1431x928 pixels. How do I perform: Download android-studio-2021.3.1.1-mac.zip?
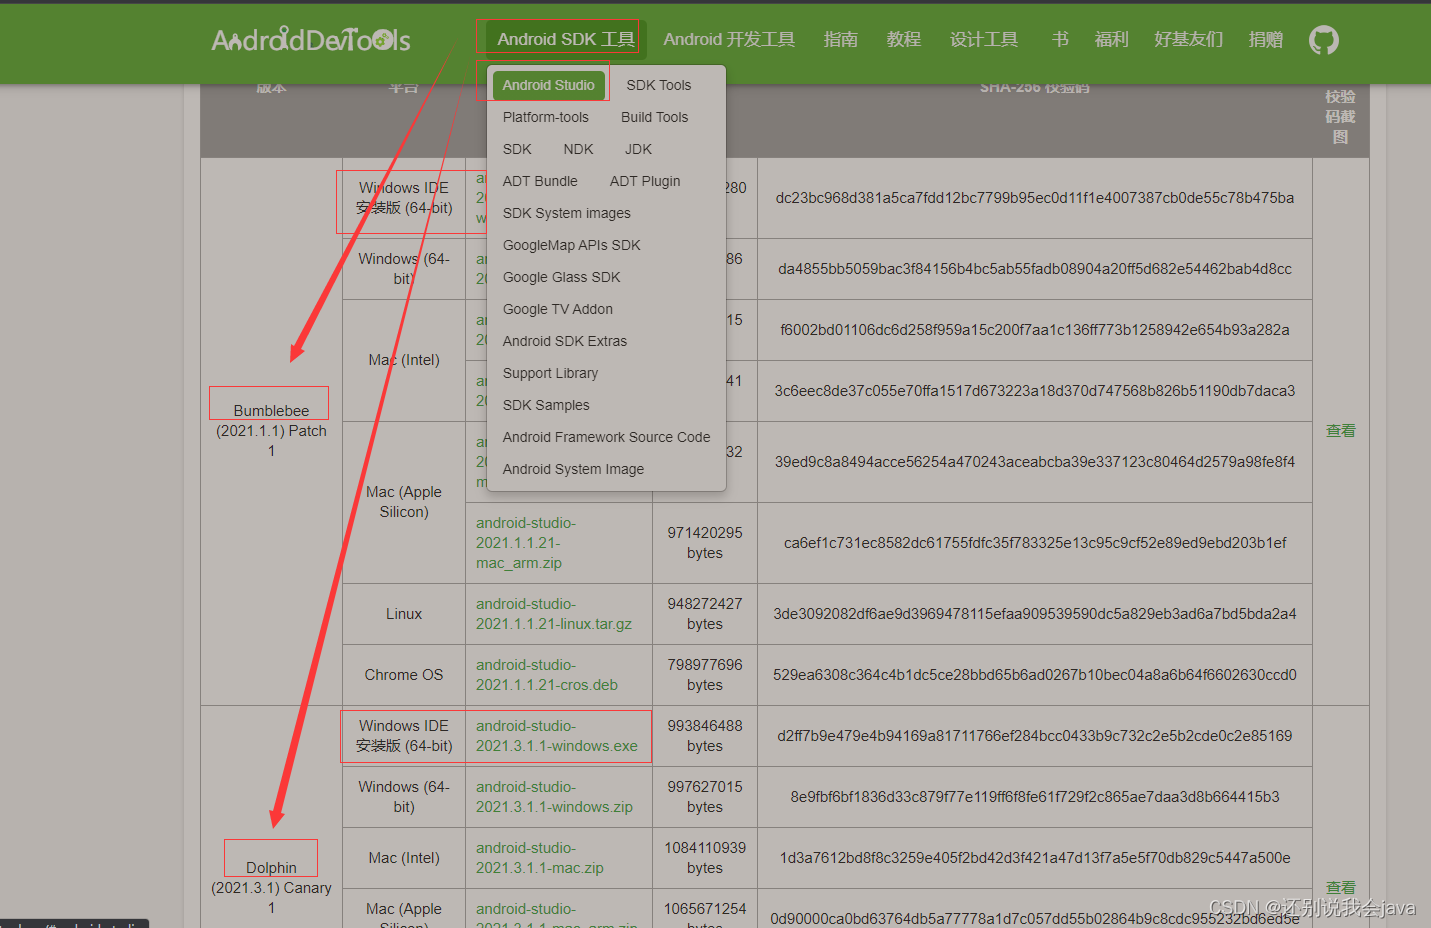(540, 858)
